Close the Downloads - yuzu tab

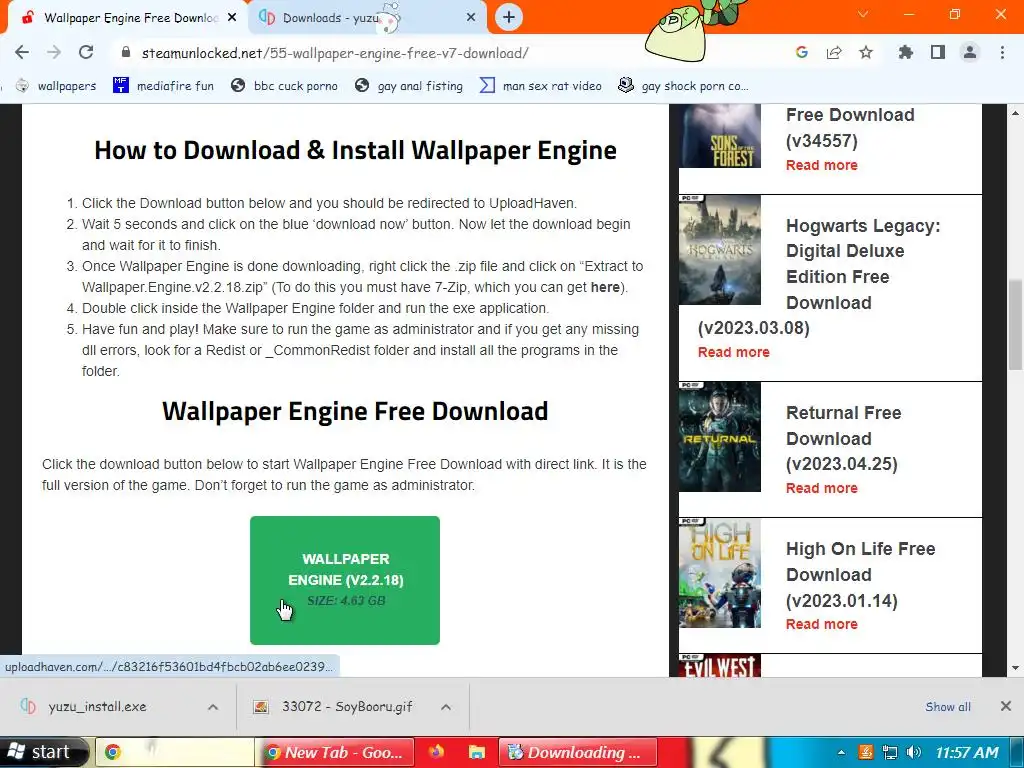(471, 18)
